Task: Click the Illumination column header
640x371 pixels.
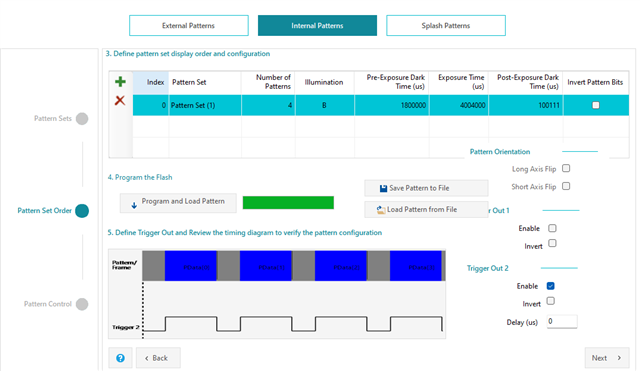Action: (x=324, y=82)
